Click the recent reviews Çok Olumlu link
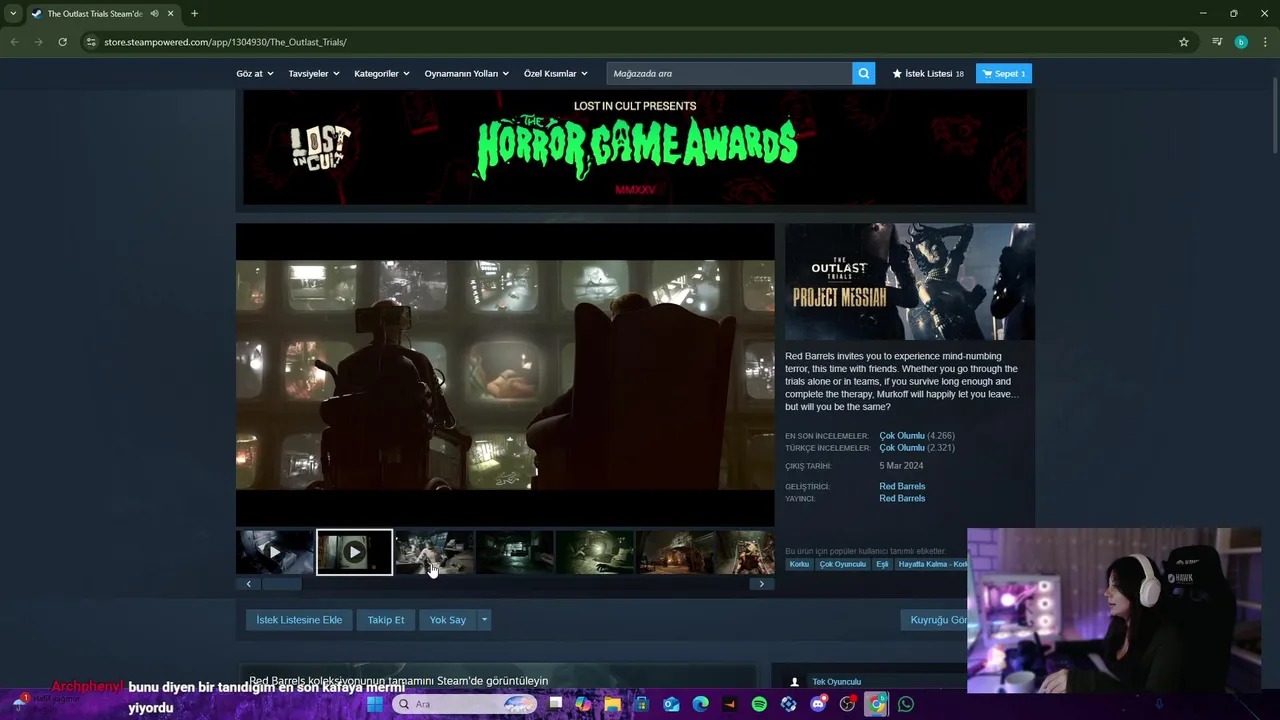This screenshot has width=1280, height=720. pos(902,436)
